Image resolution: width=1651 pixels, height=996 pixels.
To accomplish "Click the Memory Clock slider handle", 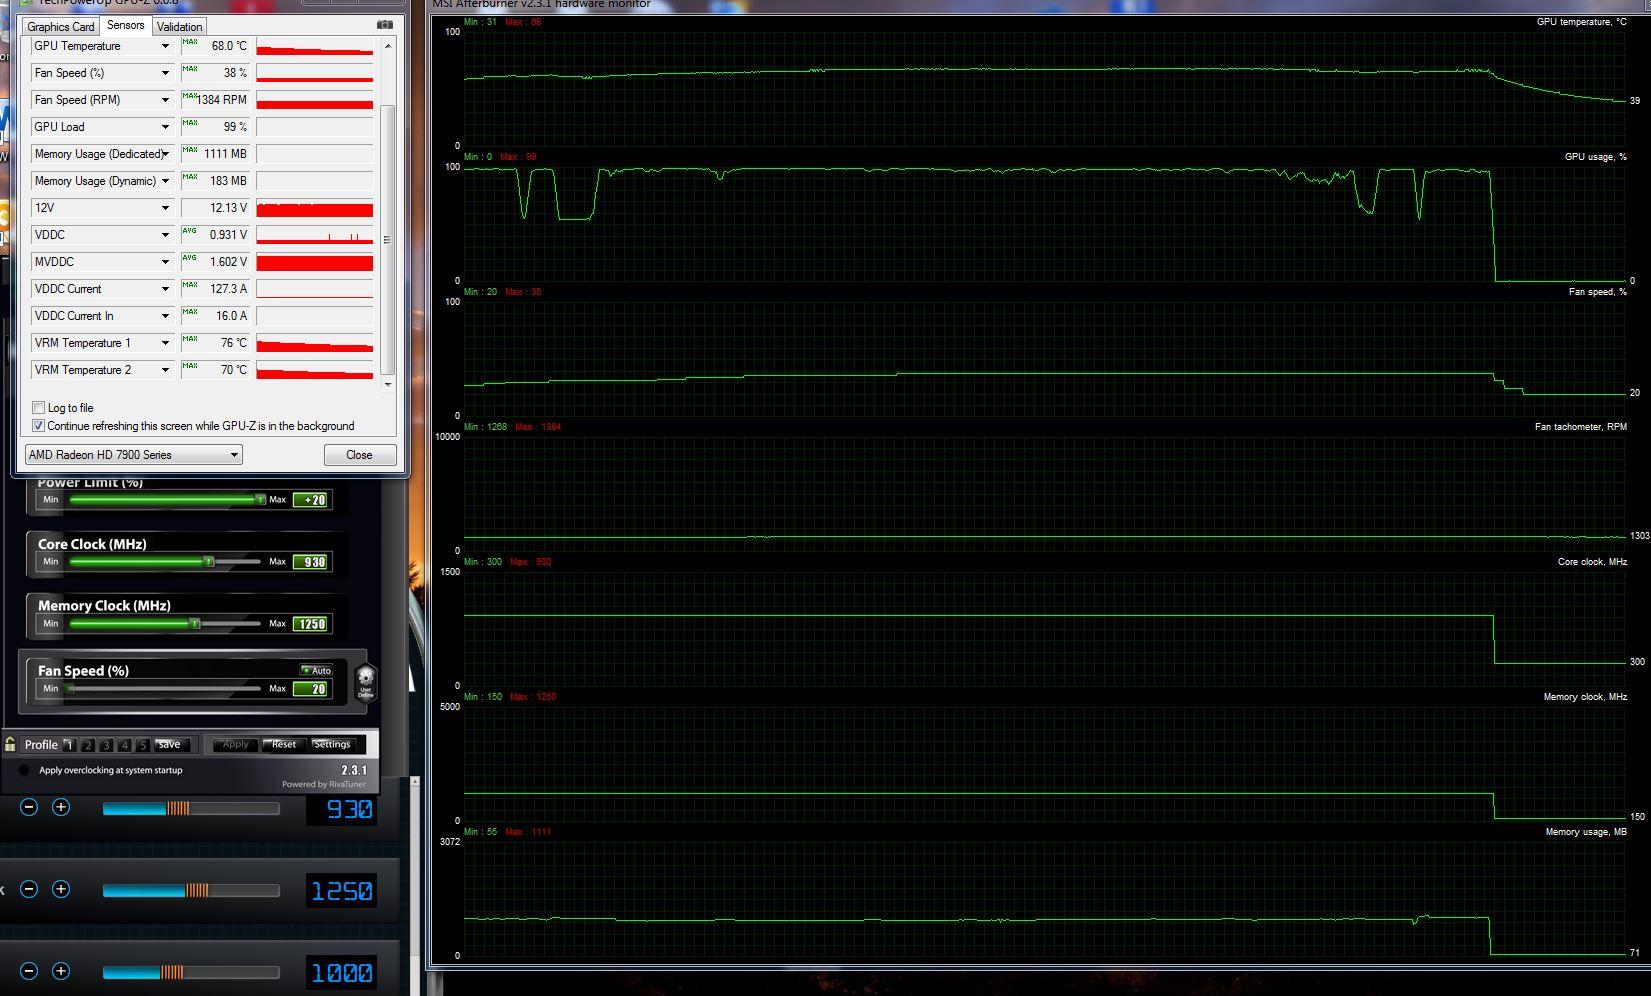I will tap(195, 623).
